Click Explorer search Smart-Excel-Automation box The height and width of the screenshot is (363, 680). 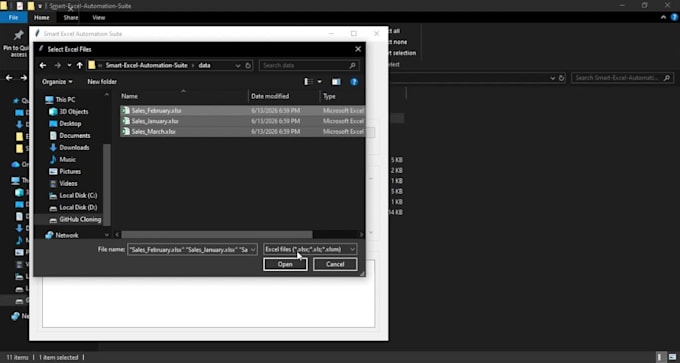click(622, 78)
